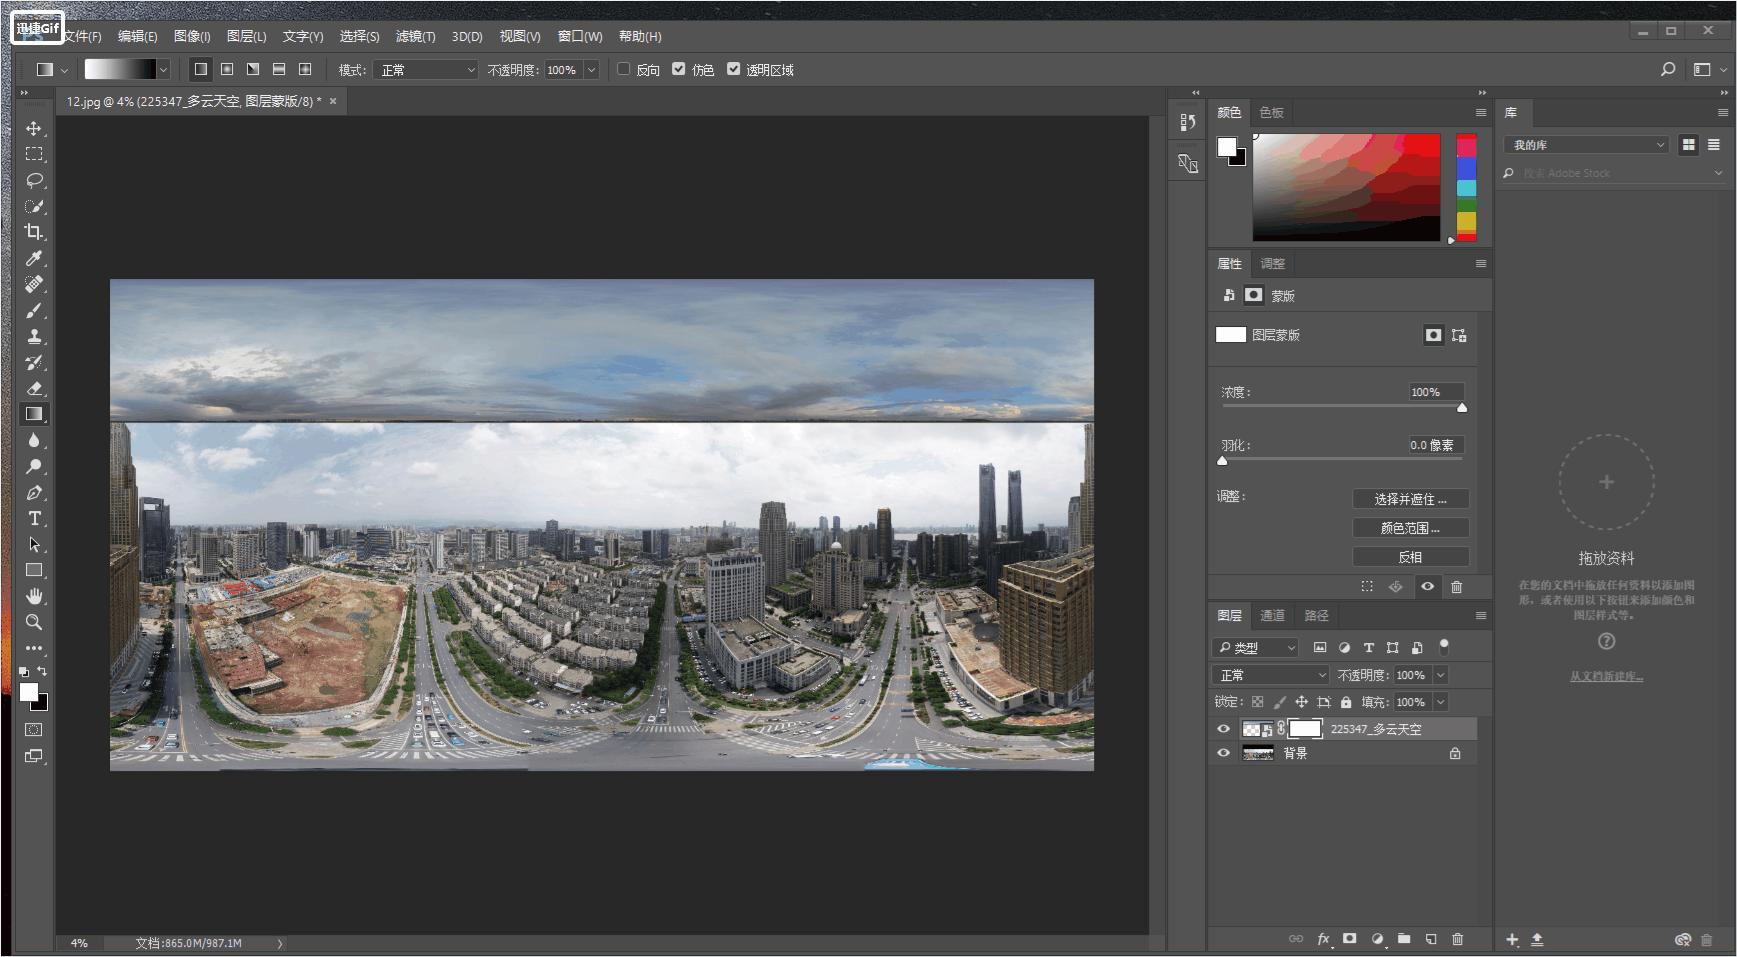
Task: Select the Move tool
Action: (x=34, y=129)
